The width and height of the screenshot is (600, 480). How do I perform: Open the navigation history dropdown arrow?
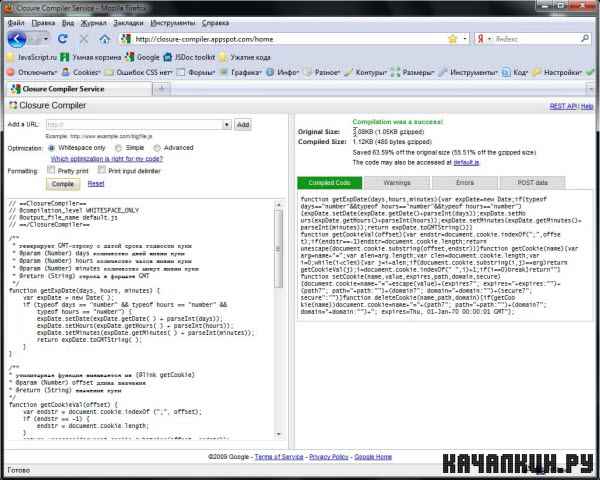tap(46, 39)
